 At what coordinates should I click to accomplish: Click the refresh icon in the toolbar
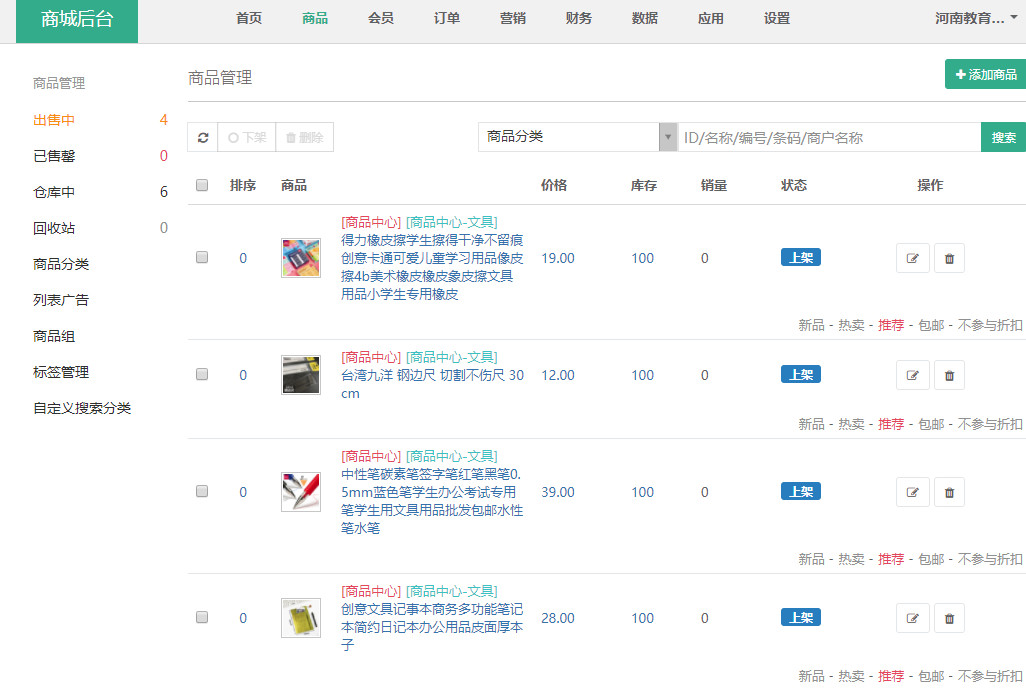[203, 137]
